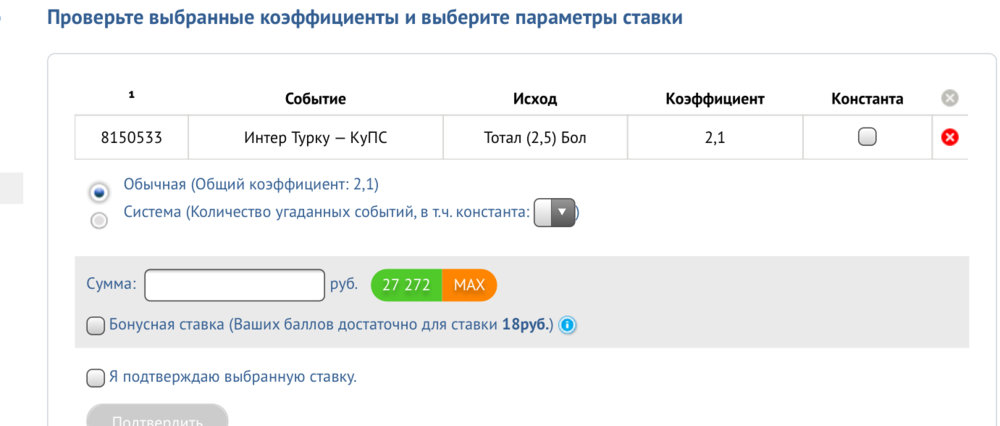Click the Константа column header
This screenshot has width=1000, height=426.
click(x=867, y=99)
